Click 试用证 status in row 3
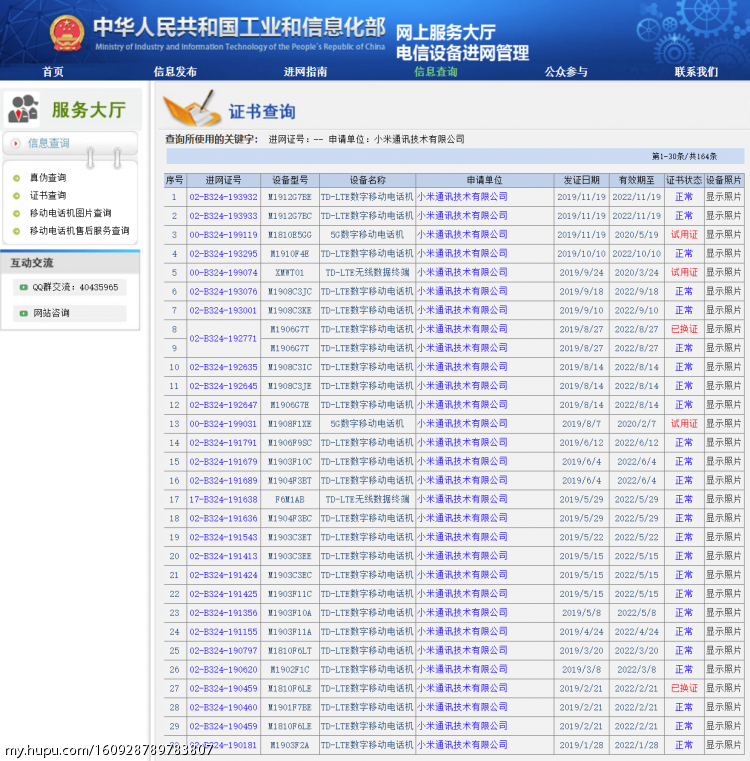Image resolution: width=750 pixels, height=761 pixels. (x=684, y=235)
